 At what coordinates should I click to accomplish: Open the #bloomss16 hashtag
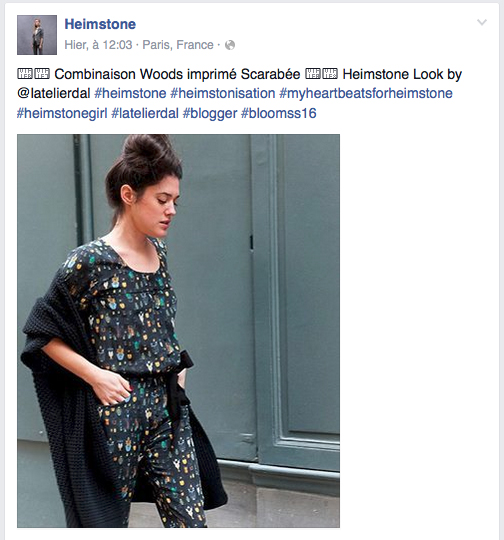[278, 113]
